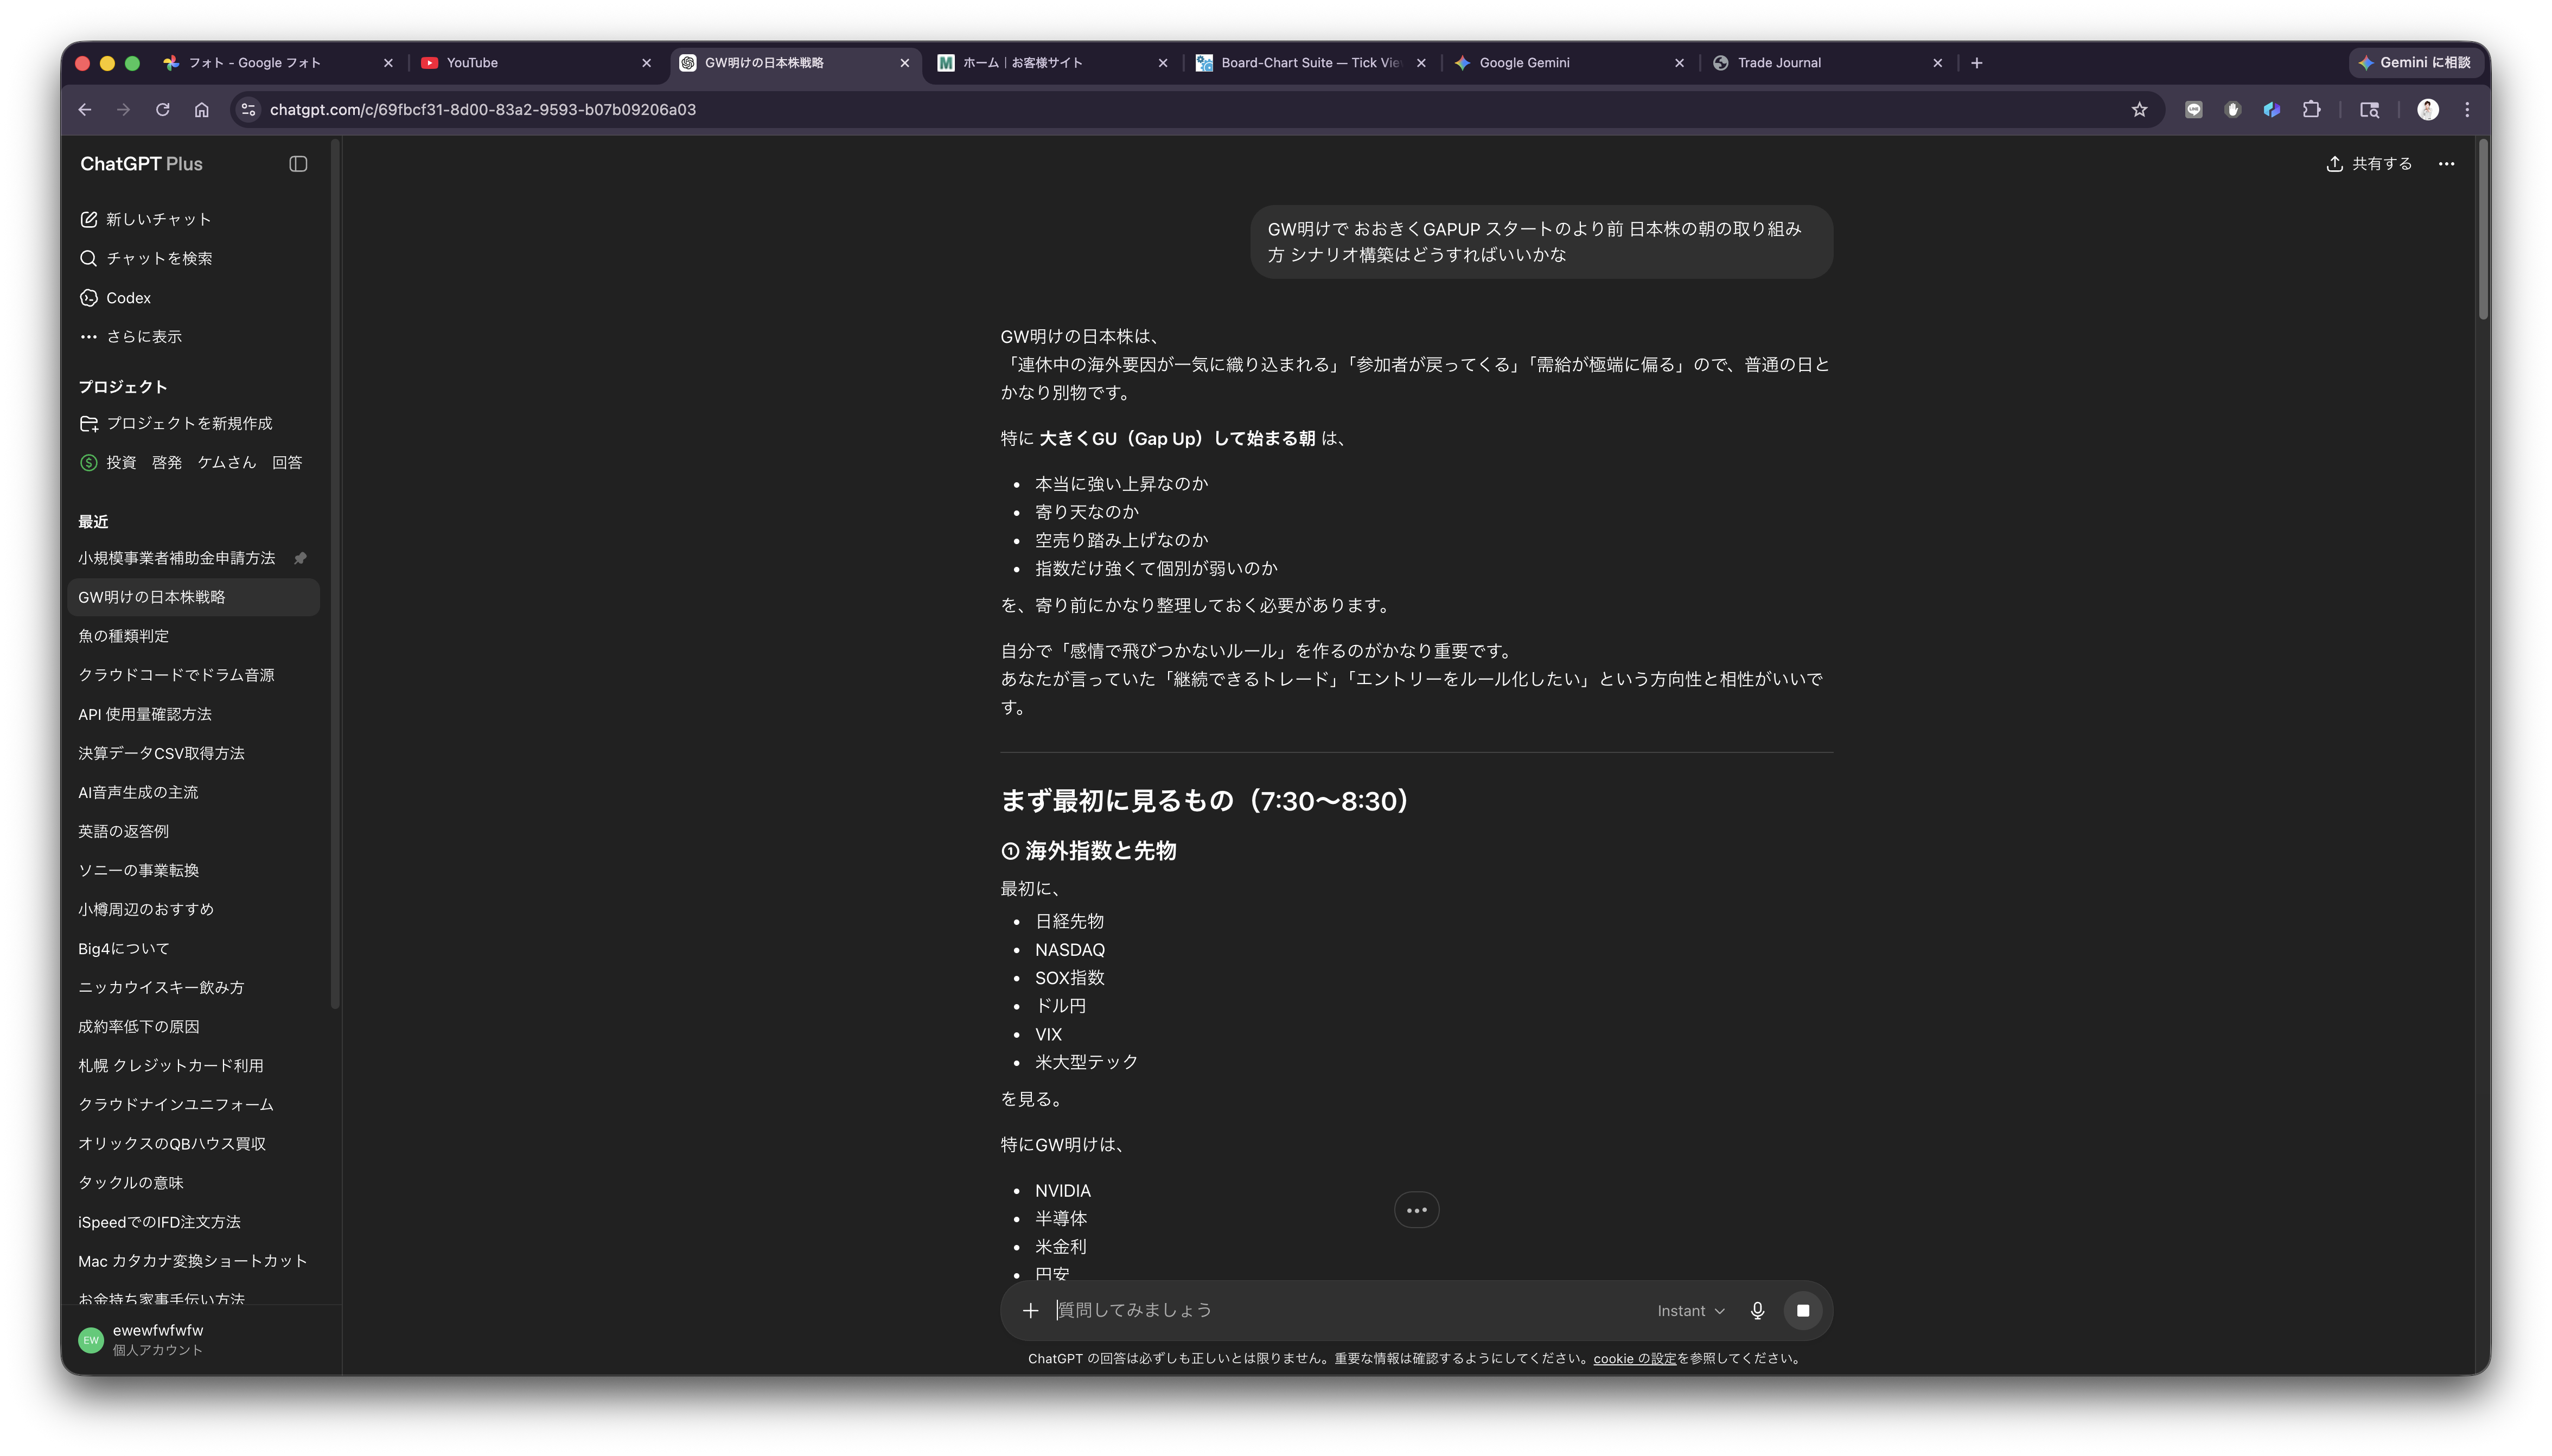Viewport: 2552px width, 1456px height.
Task: Click the Gemini に相談 button
Action: pyautogui.click(x=2414, y=63)
